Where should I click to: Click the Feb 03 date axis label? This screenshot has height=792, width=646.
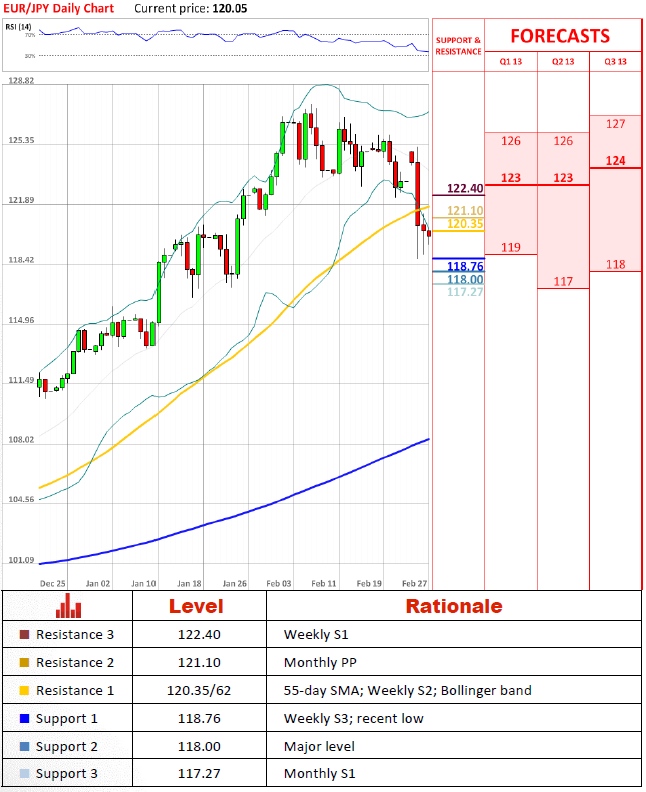(x=279, y=583)
